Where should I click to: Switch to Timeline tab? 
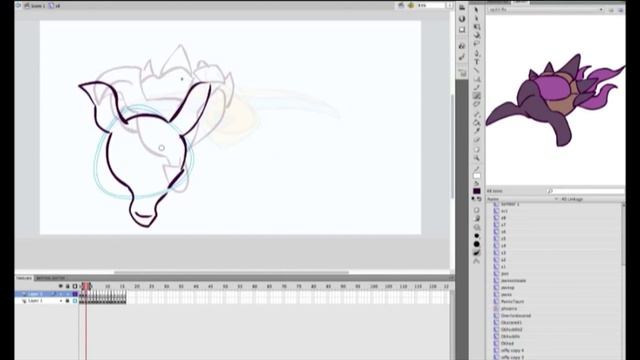click(24, 278)
